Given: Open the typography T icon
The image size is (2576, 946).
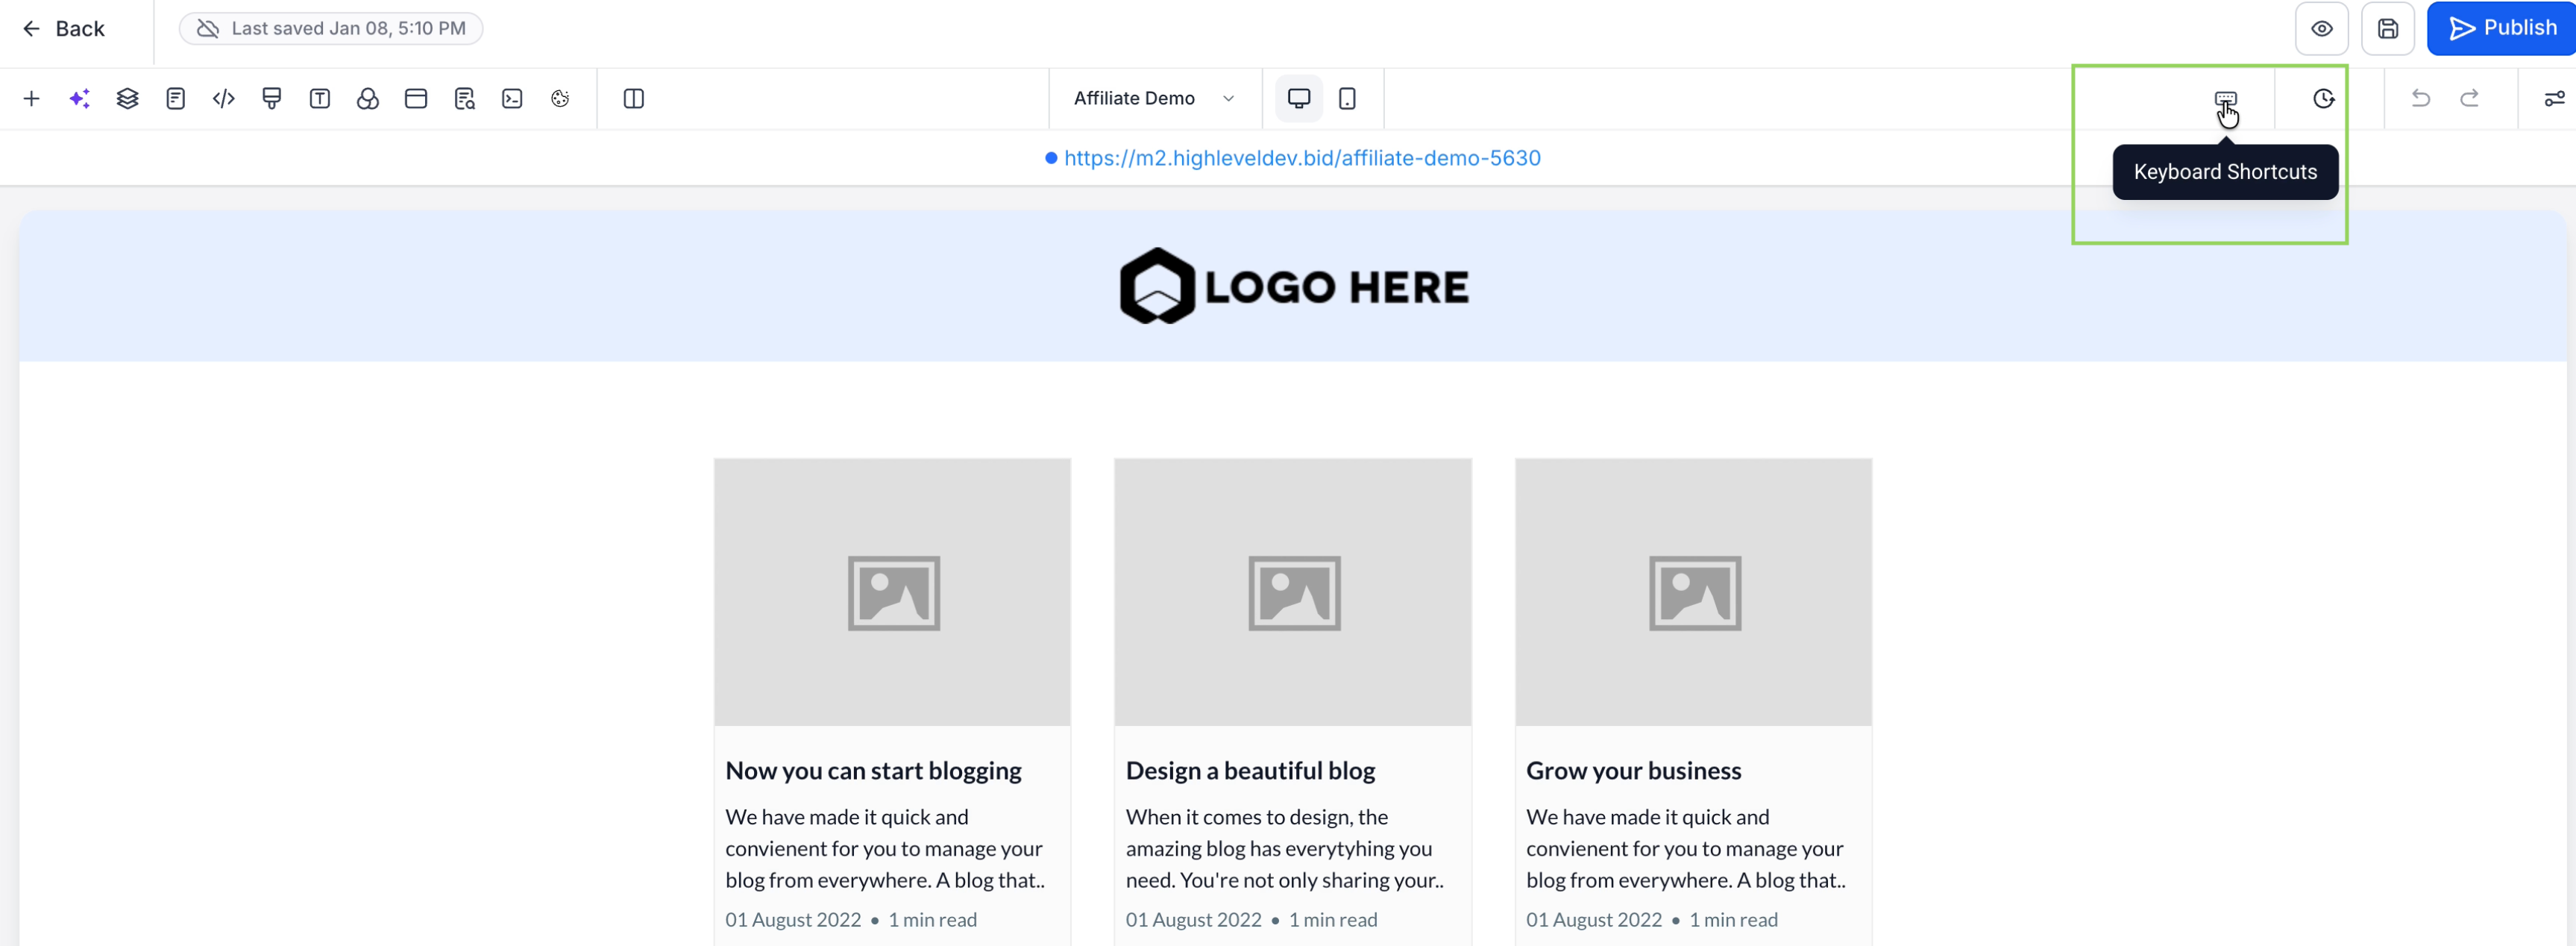Looking at the screenshot, I should tap(320, 98).
